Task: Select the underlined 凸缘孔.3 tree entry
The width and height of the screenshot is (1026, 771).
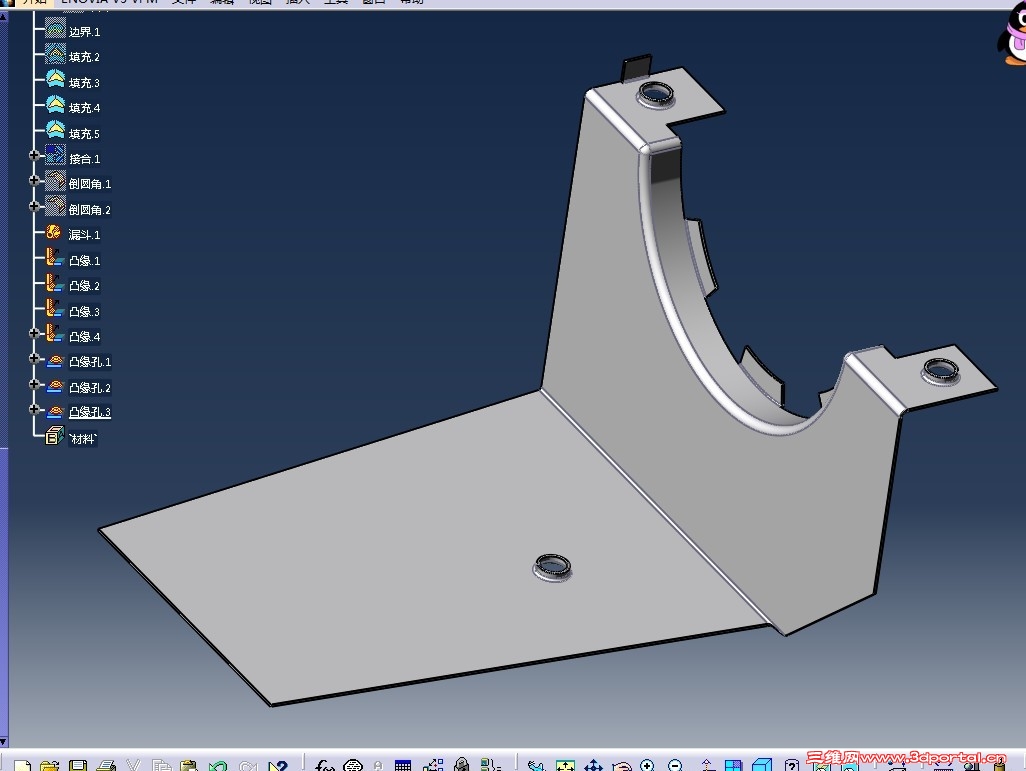Action: [90, 412]
